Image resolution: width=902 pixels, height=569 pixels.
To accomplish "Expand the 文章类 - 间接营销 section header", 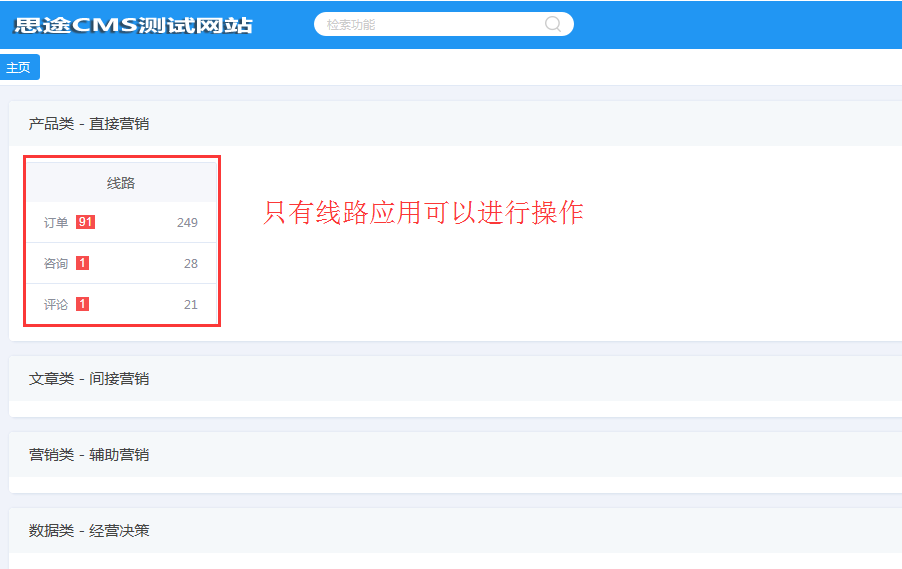I will 89,379.
